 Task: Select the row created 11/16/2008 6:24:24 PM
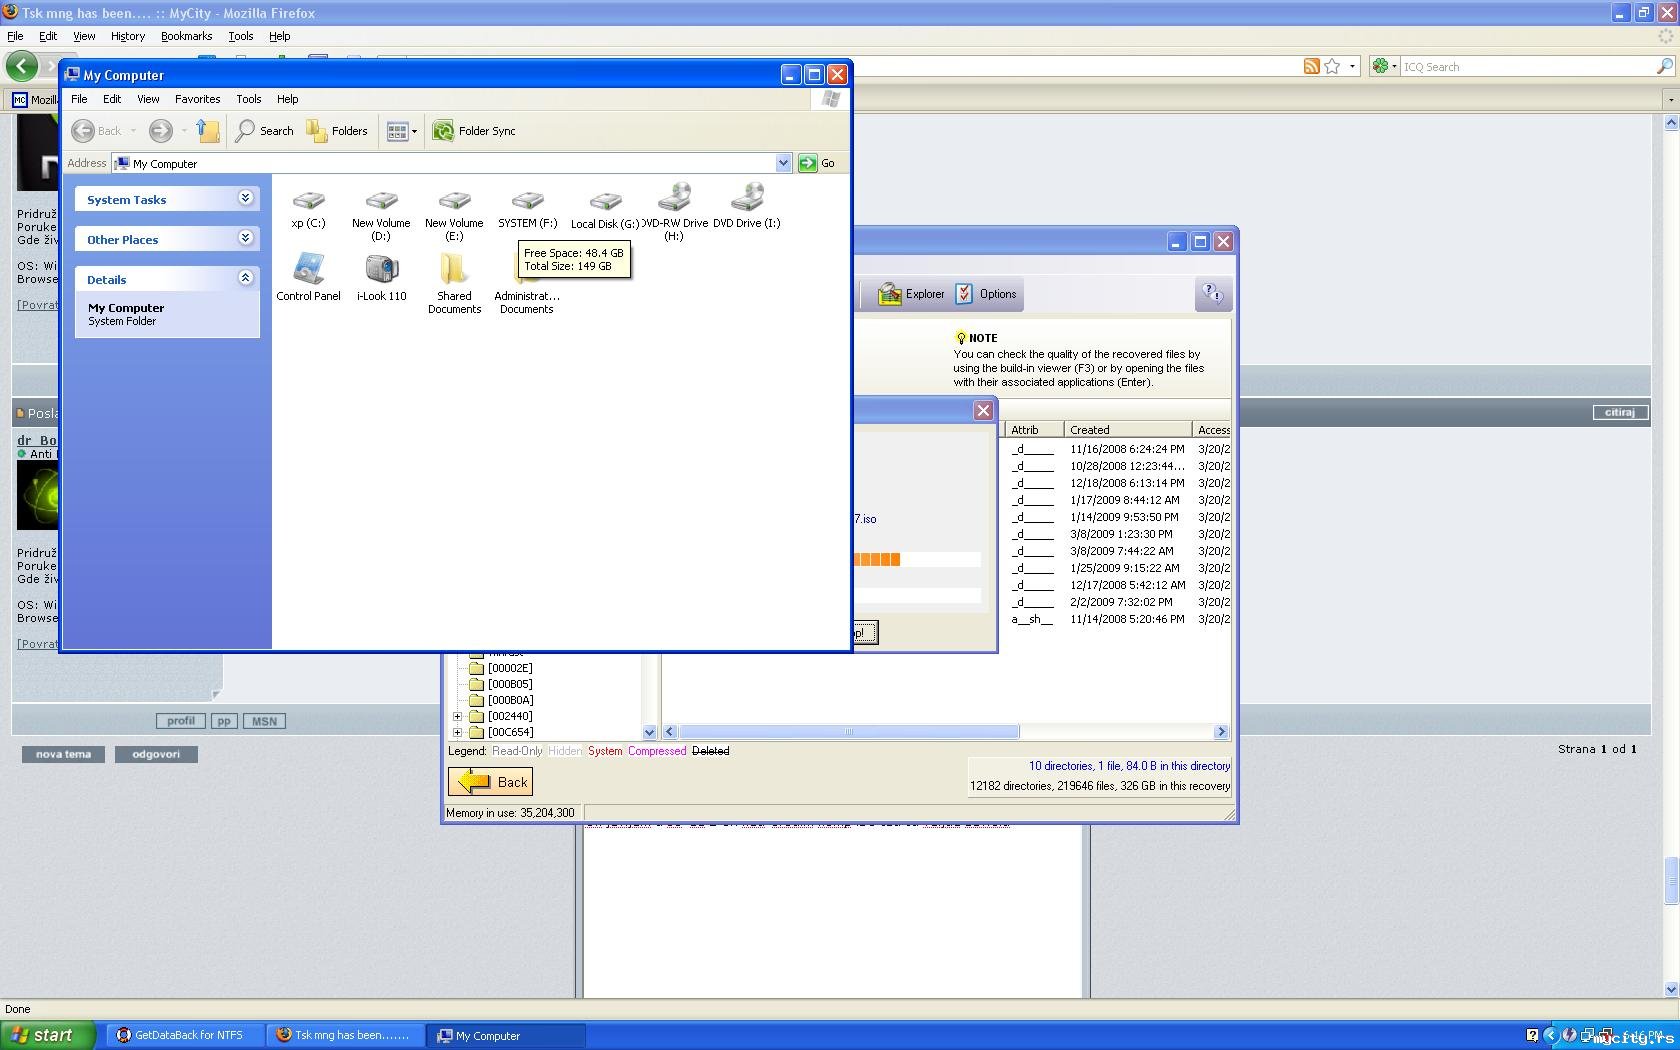(1118, 449)
